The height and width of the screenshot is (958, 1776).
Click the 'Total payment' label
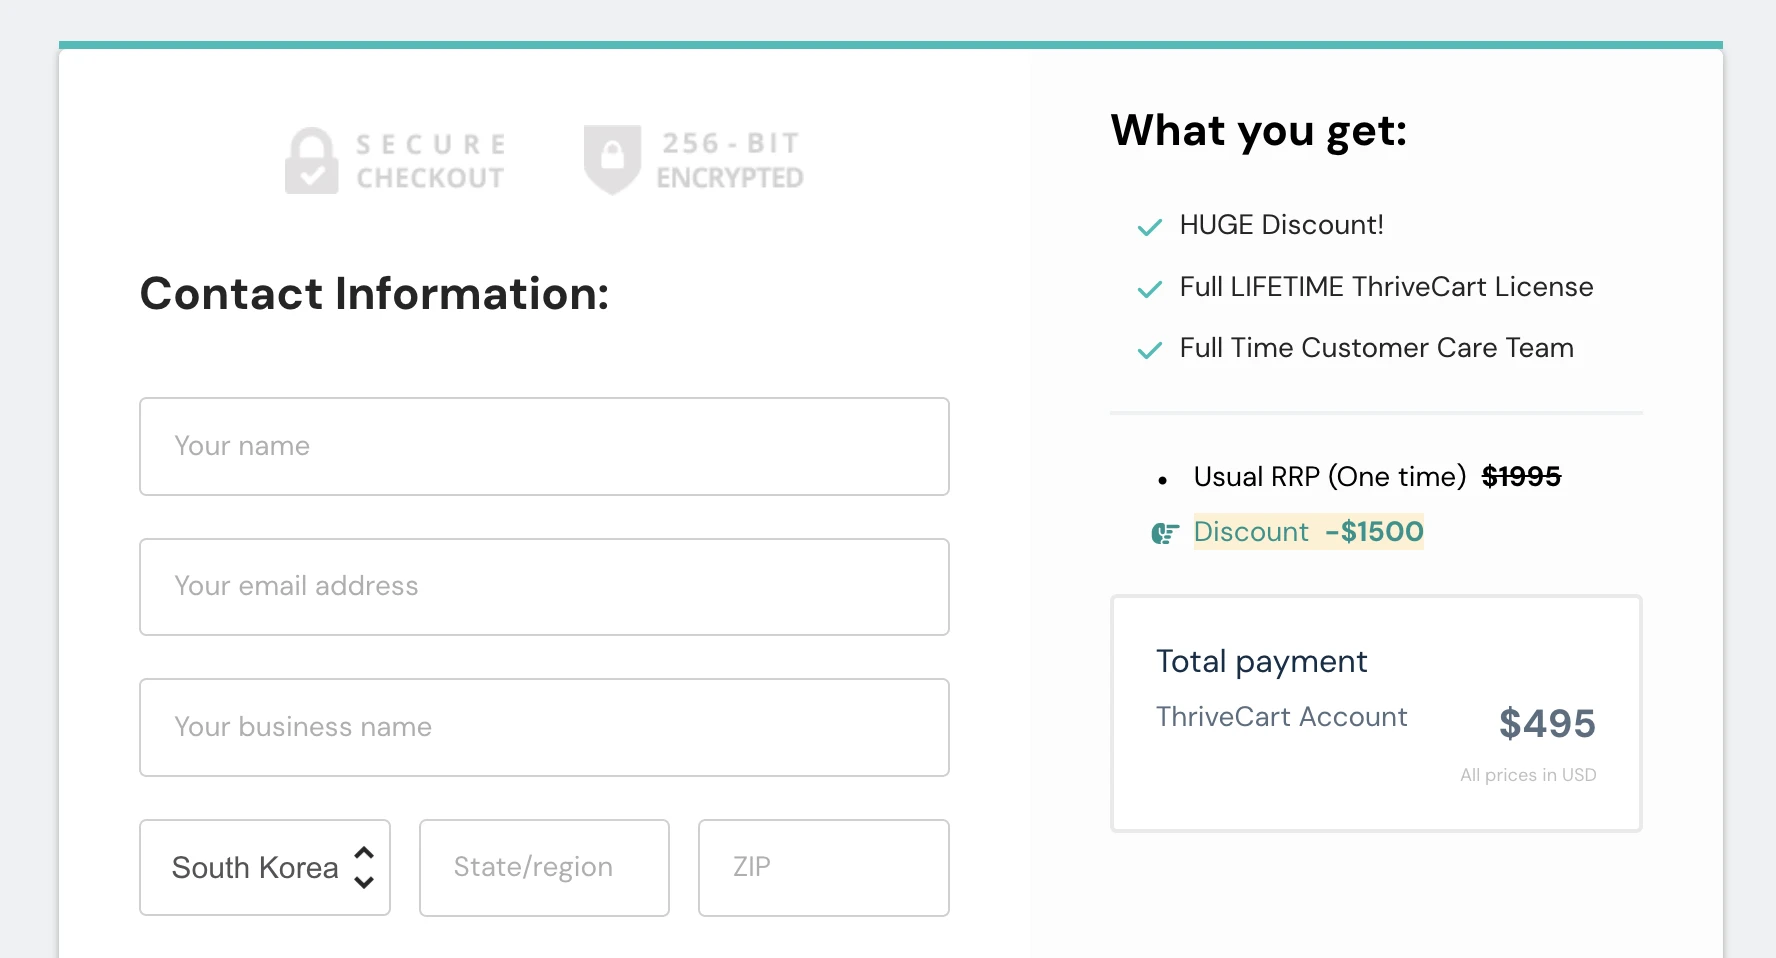coord(1262,662)
